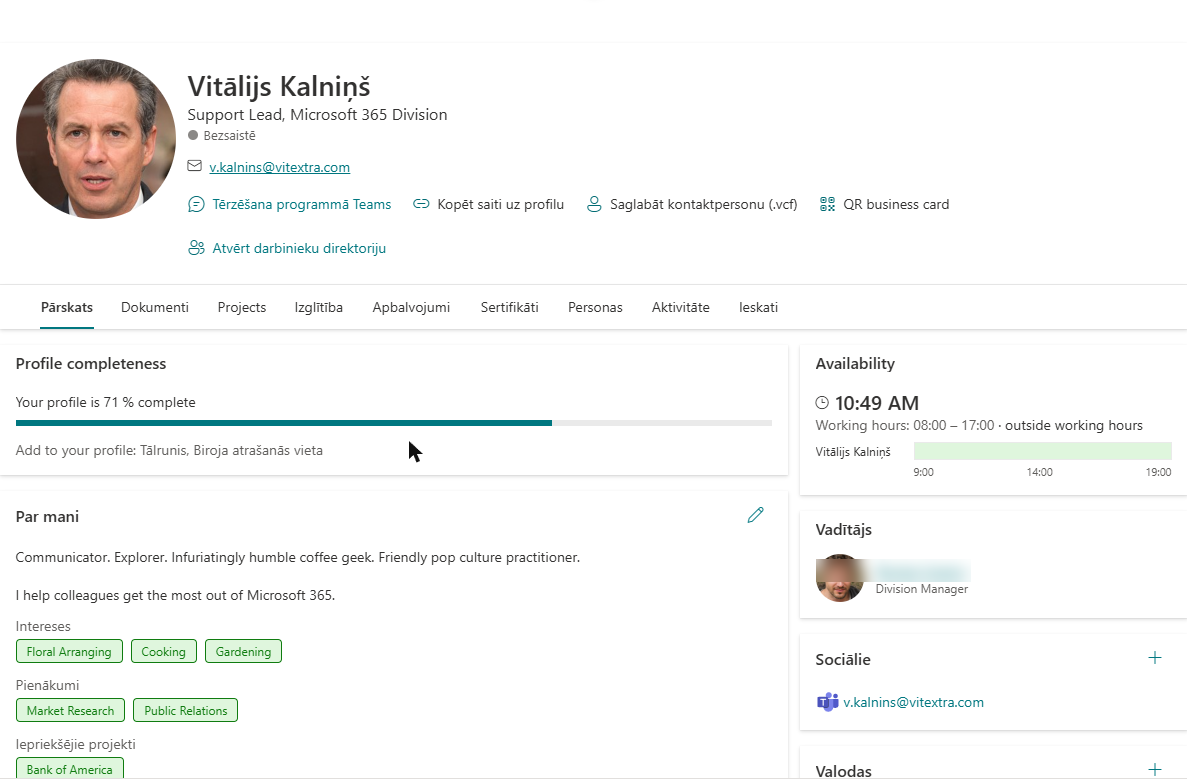The height and width of the screenshot is (779, 1187).
Task: Select the Ieskati tab
Action: [759, 307]
